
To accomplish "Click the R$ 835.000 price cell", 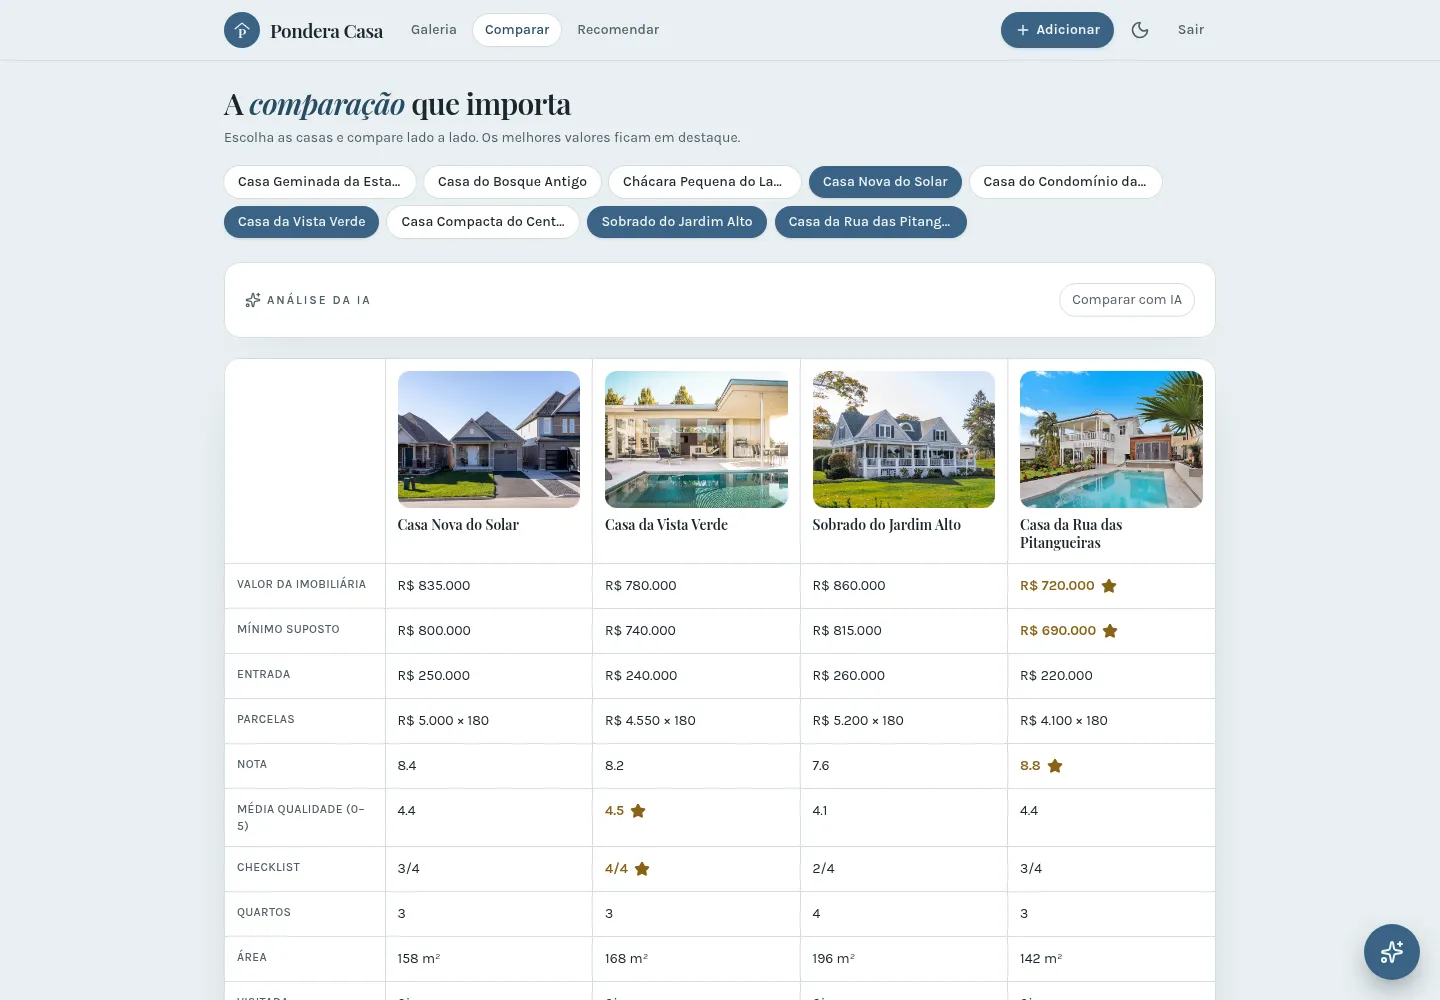I will coord(489,586).
